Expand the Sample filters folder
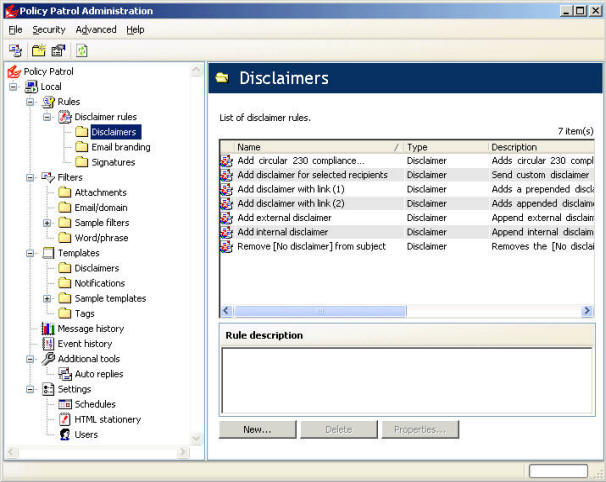The image size is (606, 482). tap(47, 223)
